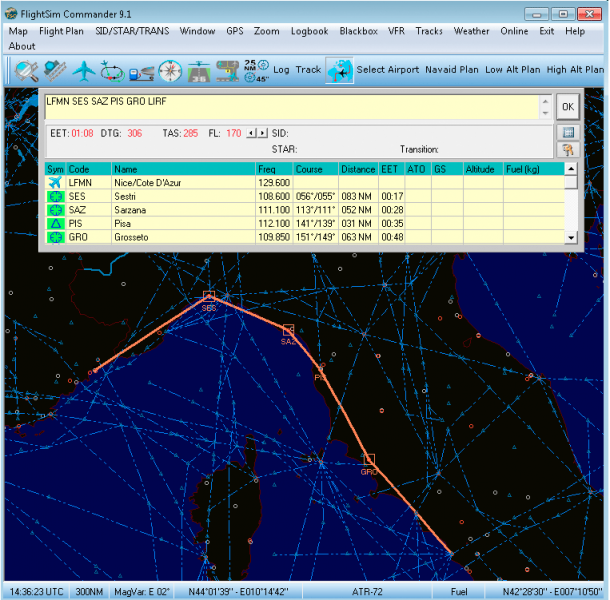
Task: Toggle Track recording in the toolbar
Action: click(x=308, y=70)
